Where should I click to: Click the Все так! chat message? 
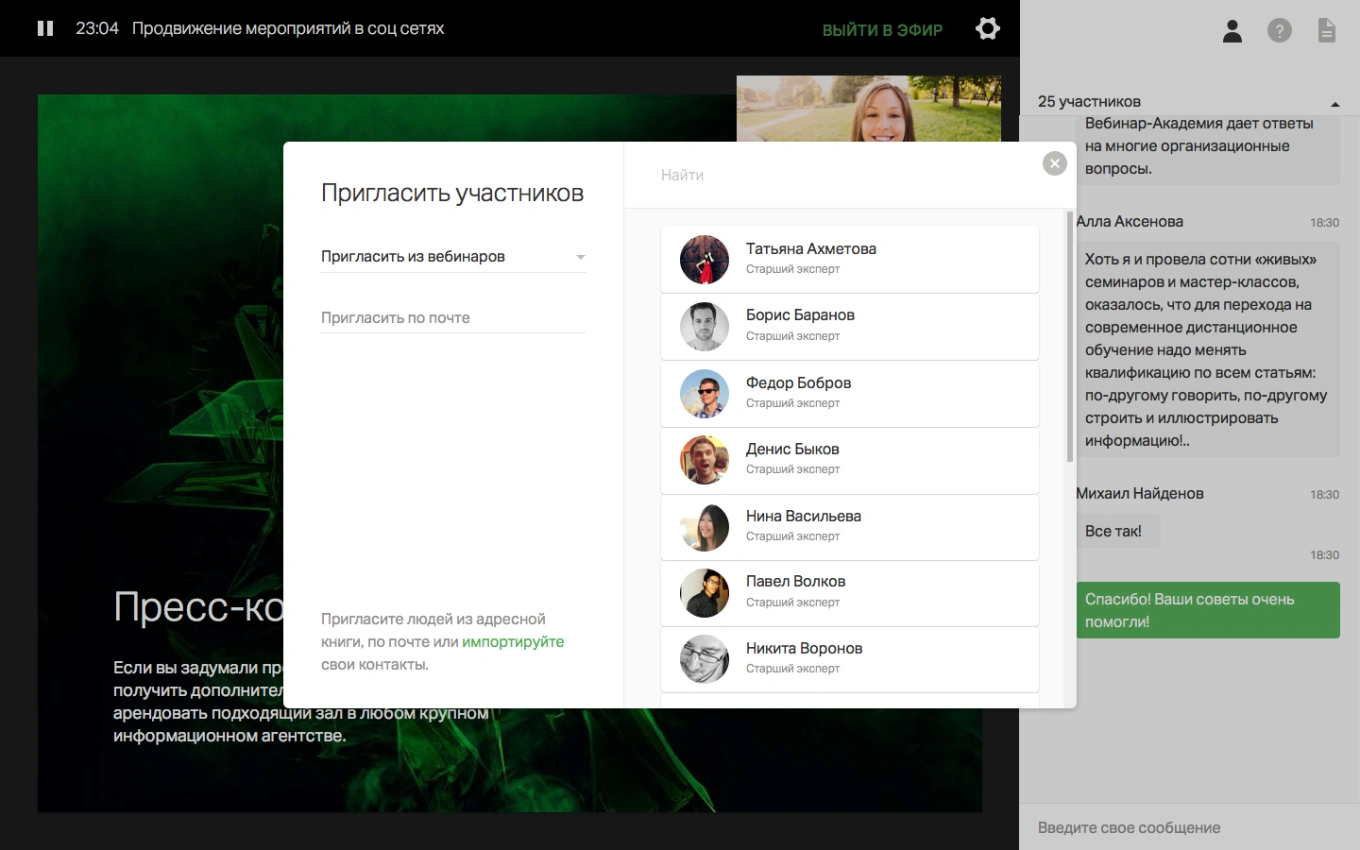pos(1118,531)
